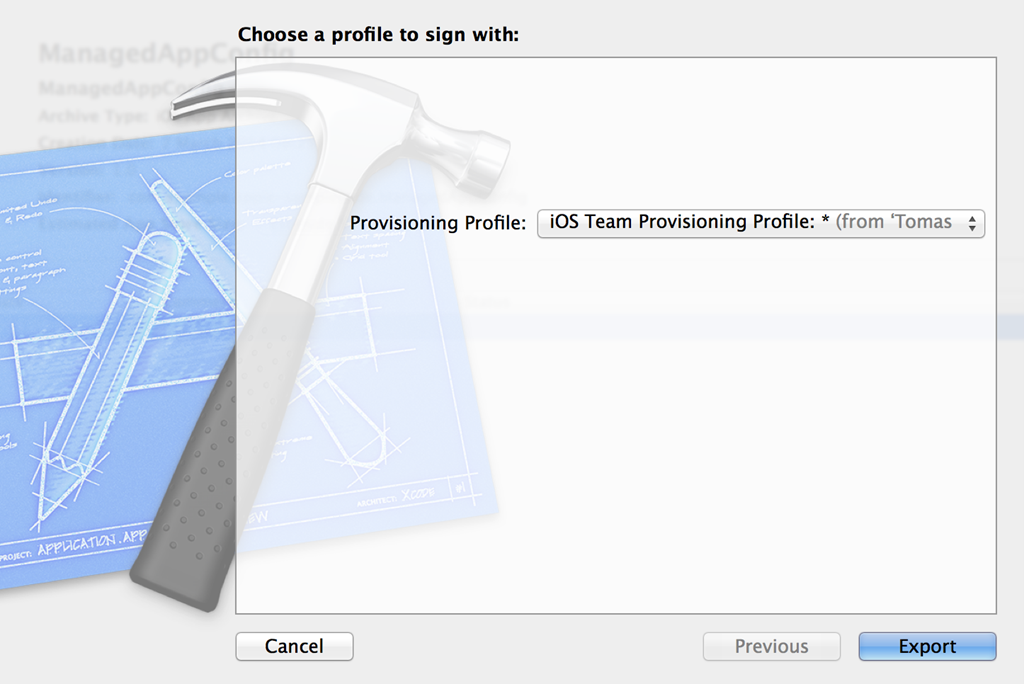
Task: Go back with the Previous button
Action: 771,647
